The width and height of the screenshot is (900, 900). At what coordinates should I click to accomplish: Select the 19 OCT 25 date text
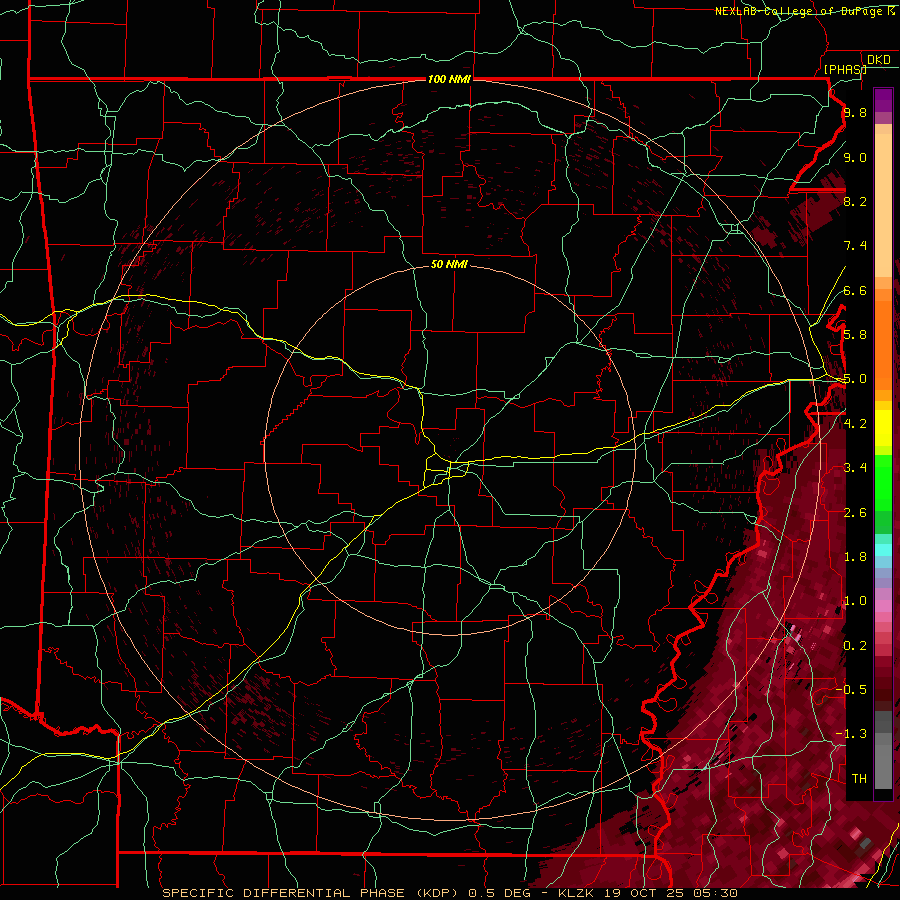[x=646, y=893]
